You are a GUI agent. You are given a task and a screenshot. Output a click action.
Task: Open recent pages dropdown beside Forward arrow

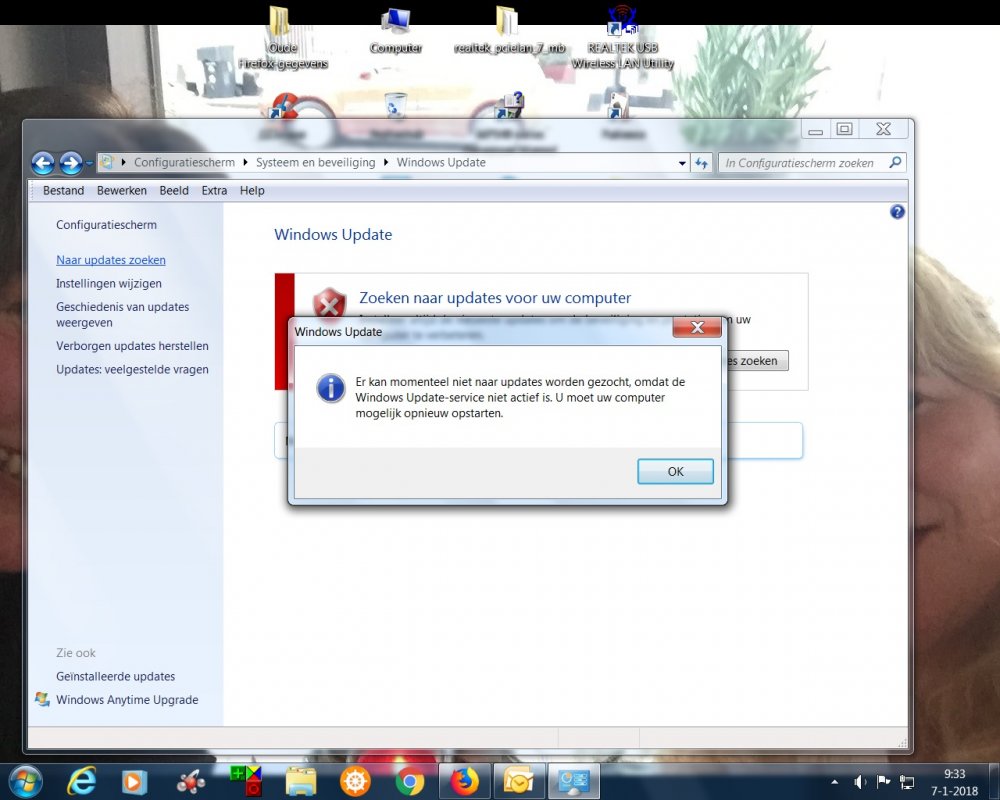tap(89, 164)
